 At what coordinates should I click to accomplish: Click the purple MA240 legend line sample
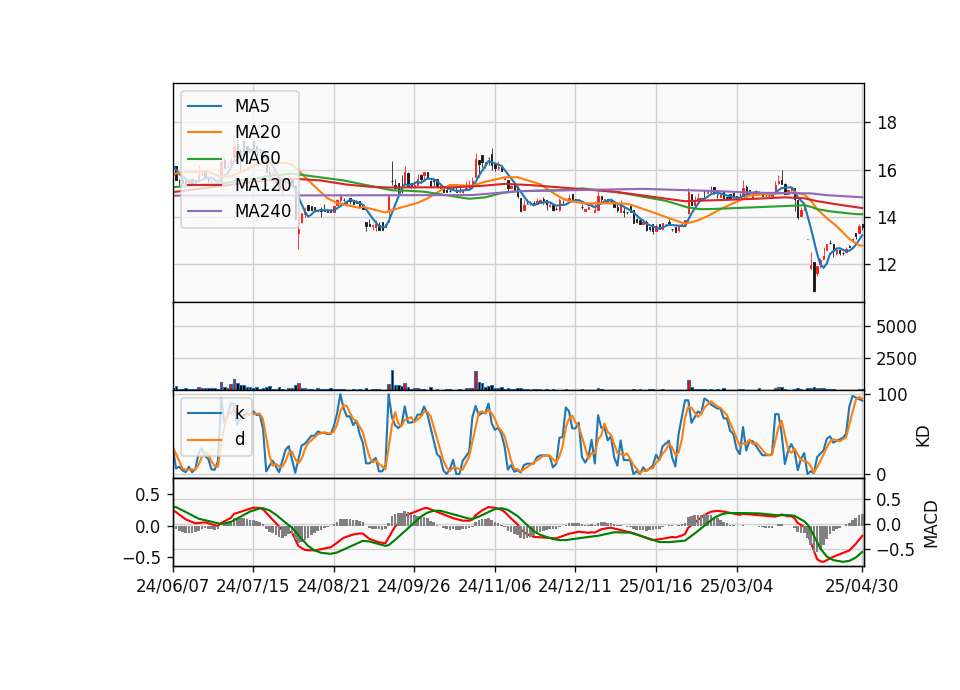(x=204, y=211)
